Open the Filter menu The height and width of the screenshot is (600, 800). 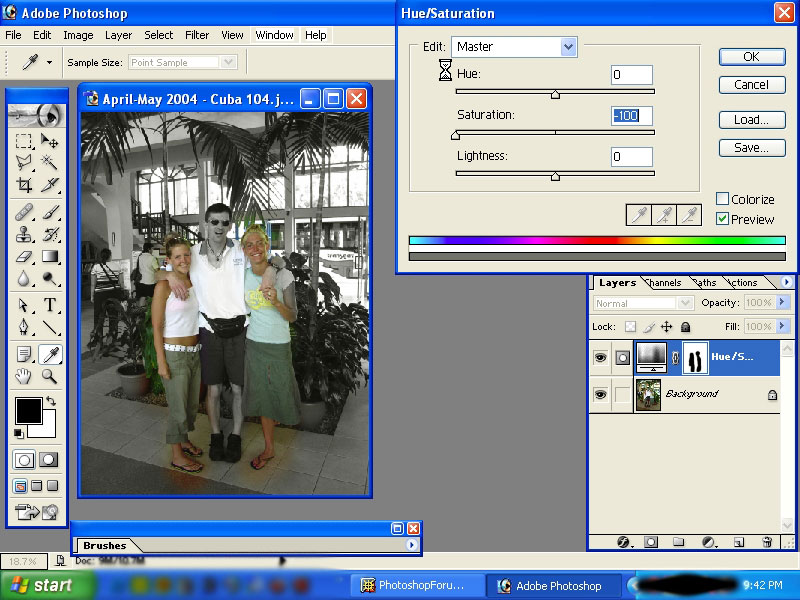197,35
